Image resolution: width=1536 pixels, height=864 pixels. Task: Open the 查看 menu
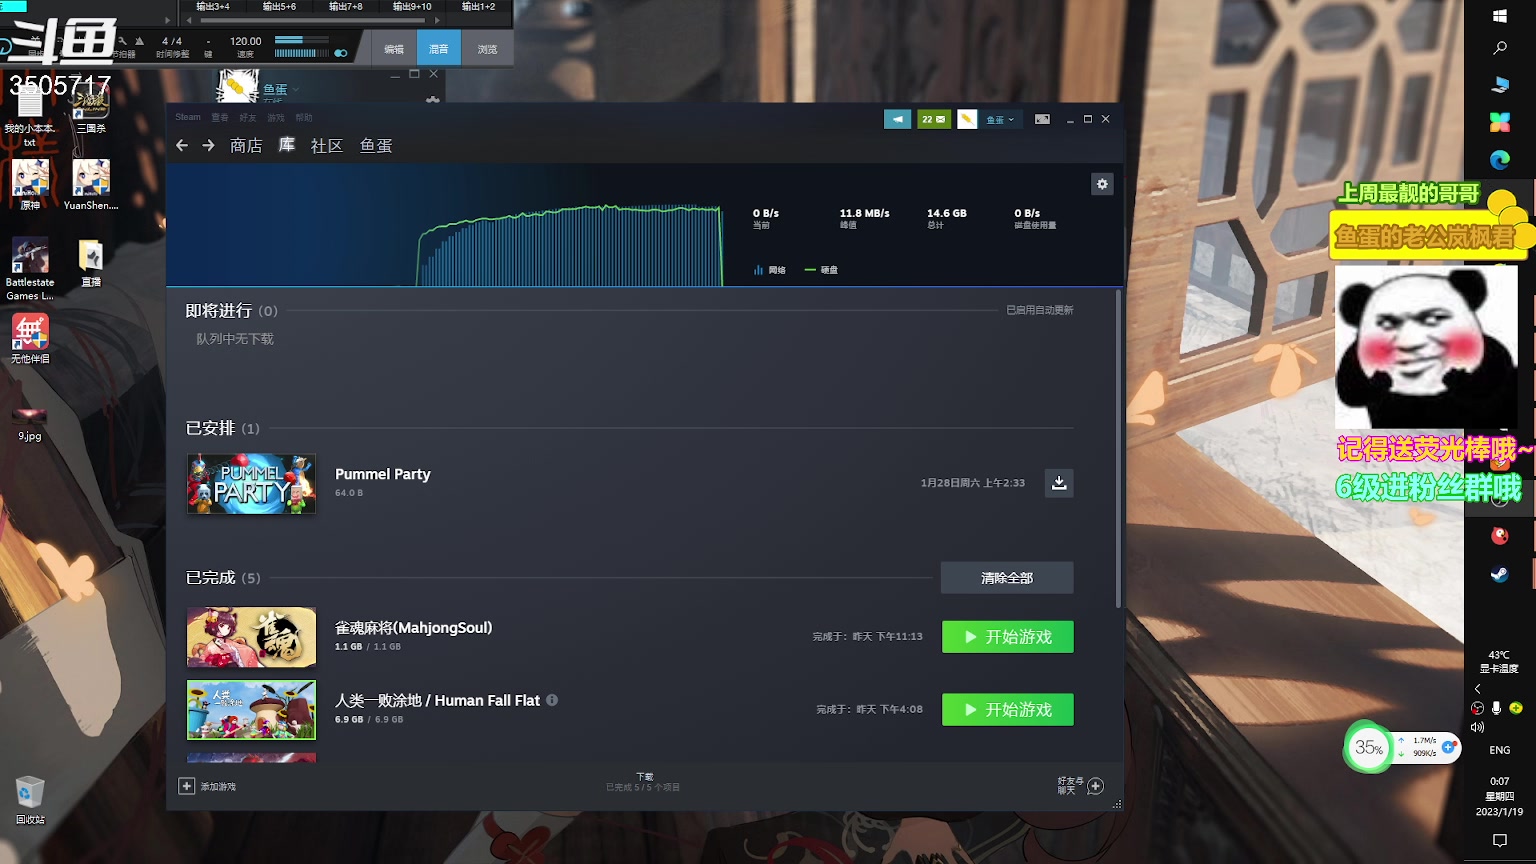point(220,117)
